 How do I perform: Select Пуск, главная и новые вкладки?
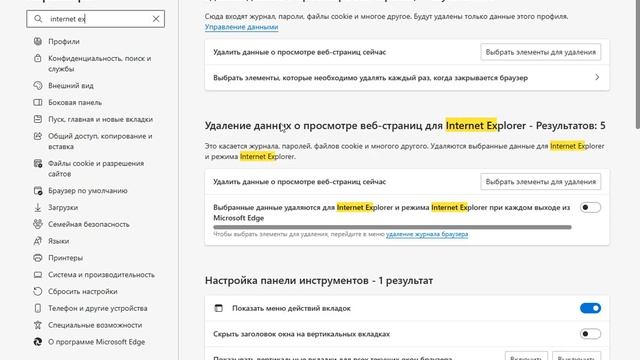pos(100,119)
